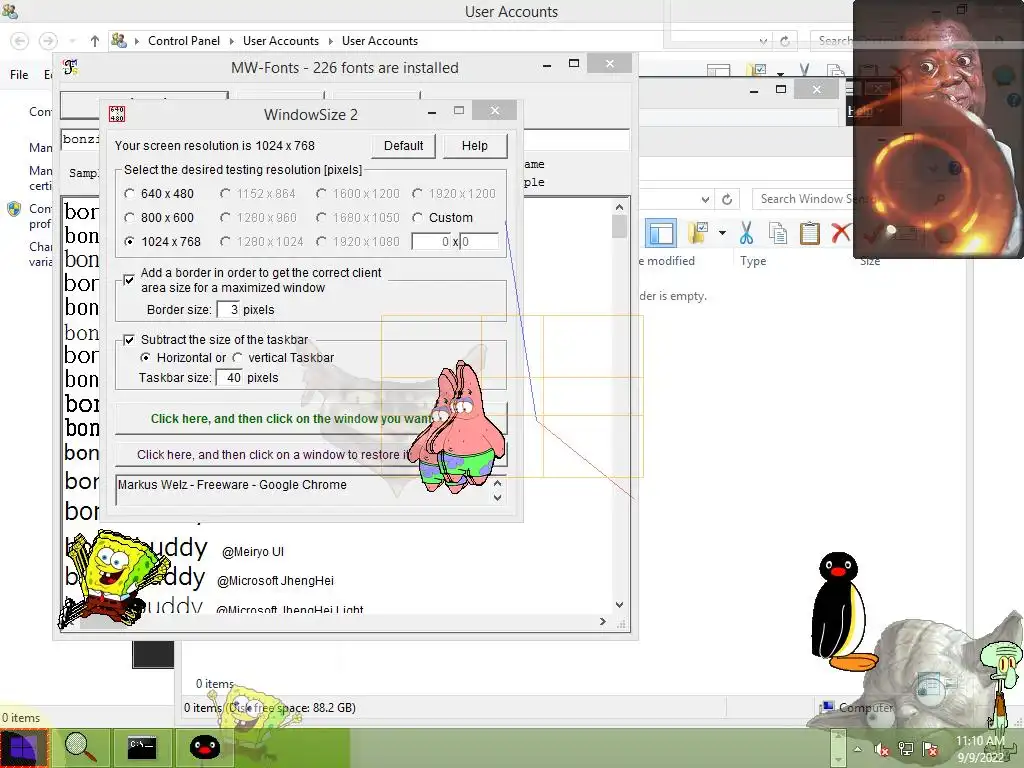The width and height of the screenshot is (1024, 768).
Task: Select the 640 x 480 resolution radio button
Action: [129, 194]
